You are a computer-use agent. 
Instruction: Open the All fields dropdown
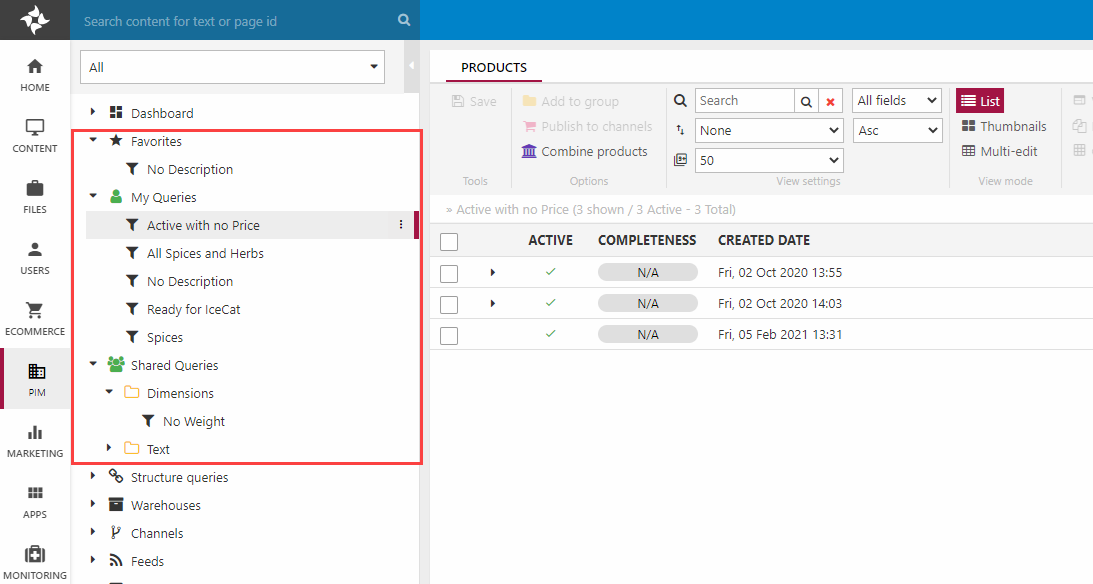[x=897, y=101]
